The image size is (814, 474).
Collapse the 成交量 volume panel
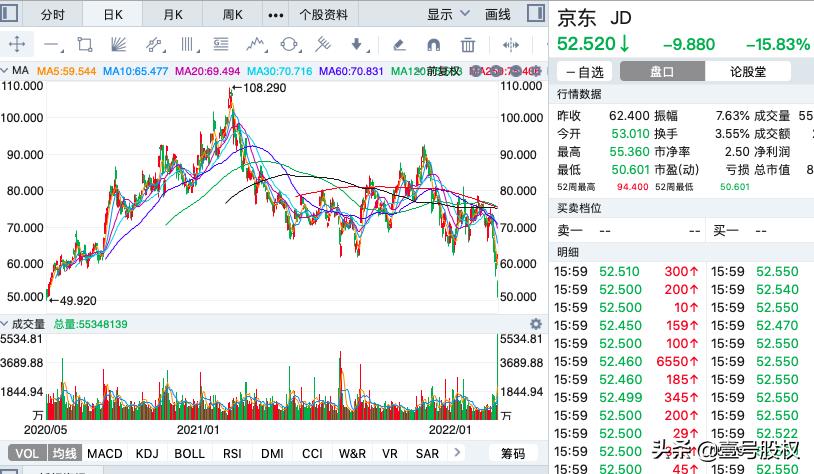point(5,324)
